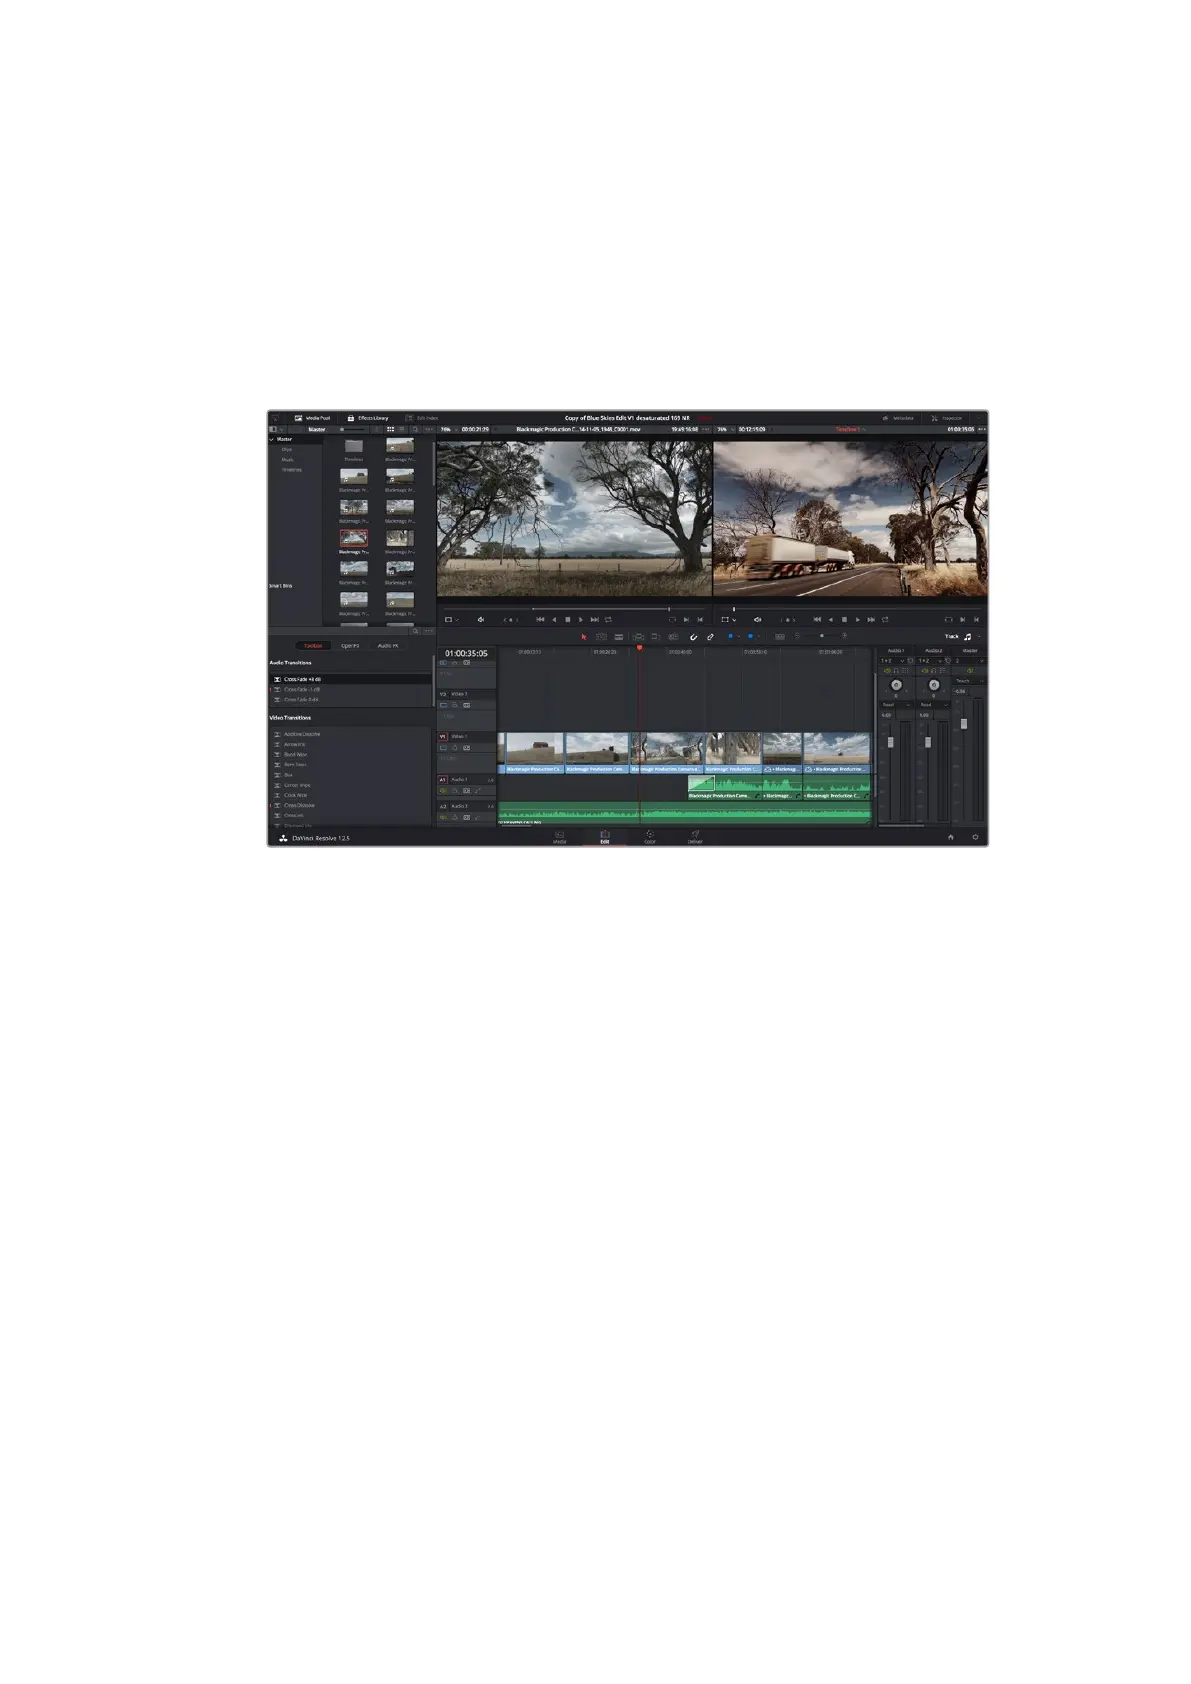
Task: Select the trim edit tool
Action: pos(601,636)
